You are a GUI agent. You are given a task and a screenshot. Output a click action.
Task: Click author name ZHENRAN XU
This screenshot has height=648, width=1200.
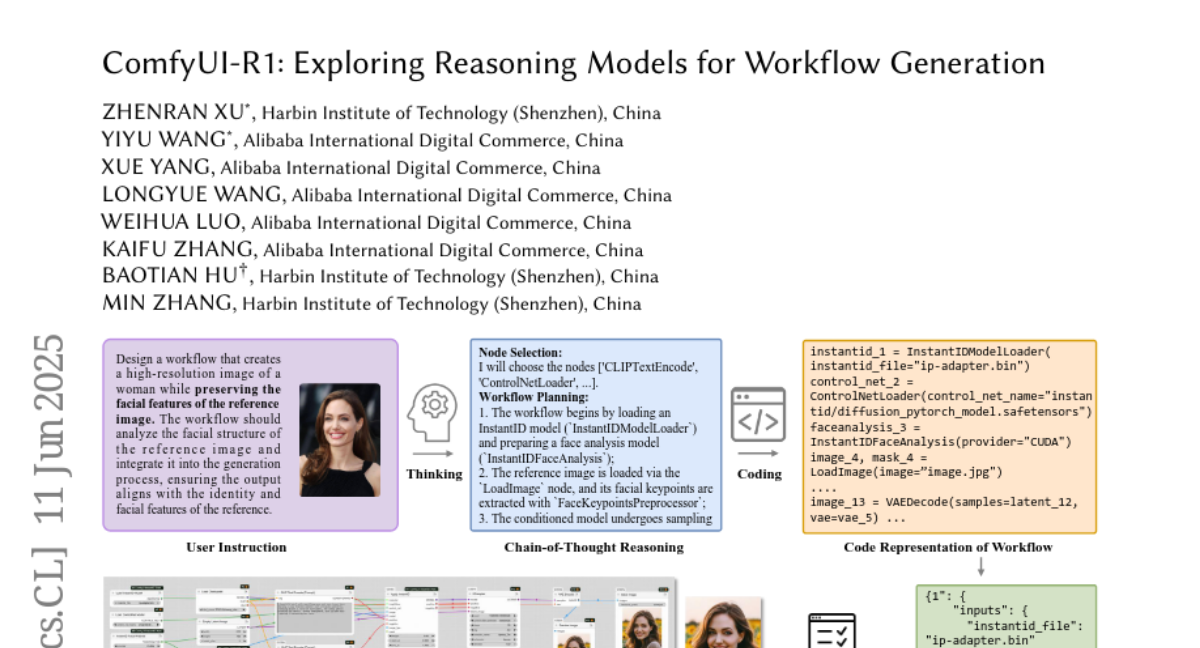tap(172, 112)
